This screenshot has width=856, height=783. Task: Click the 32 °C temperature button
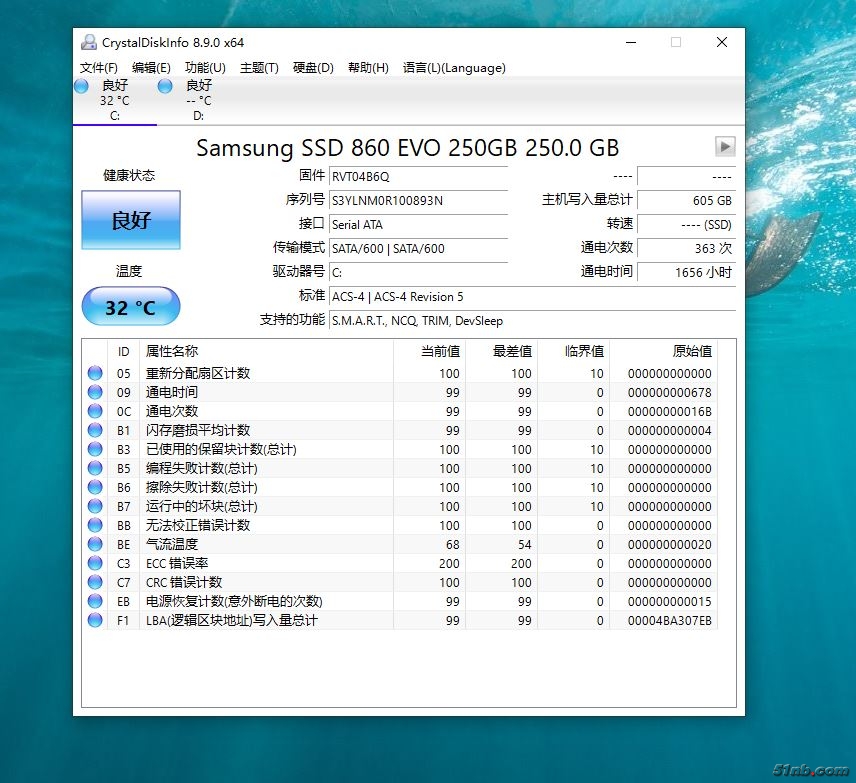point(131,307)
